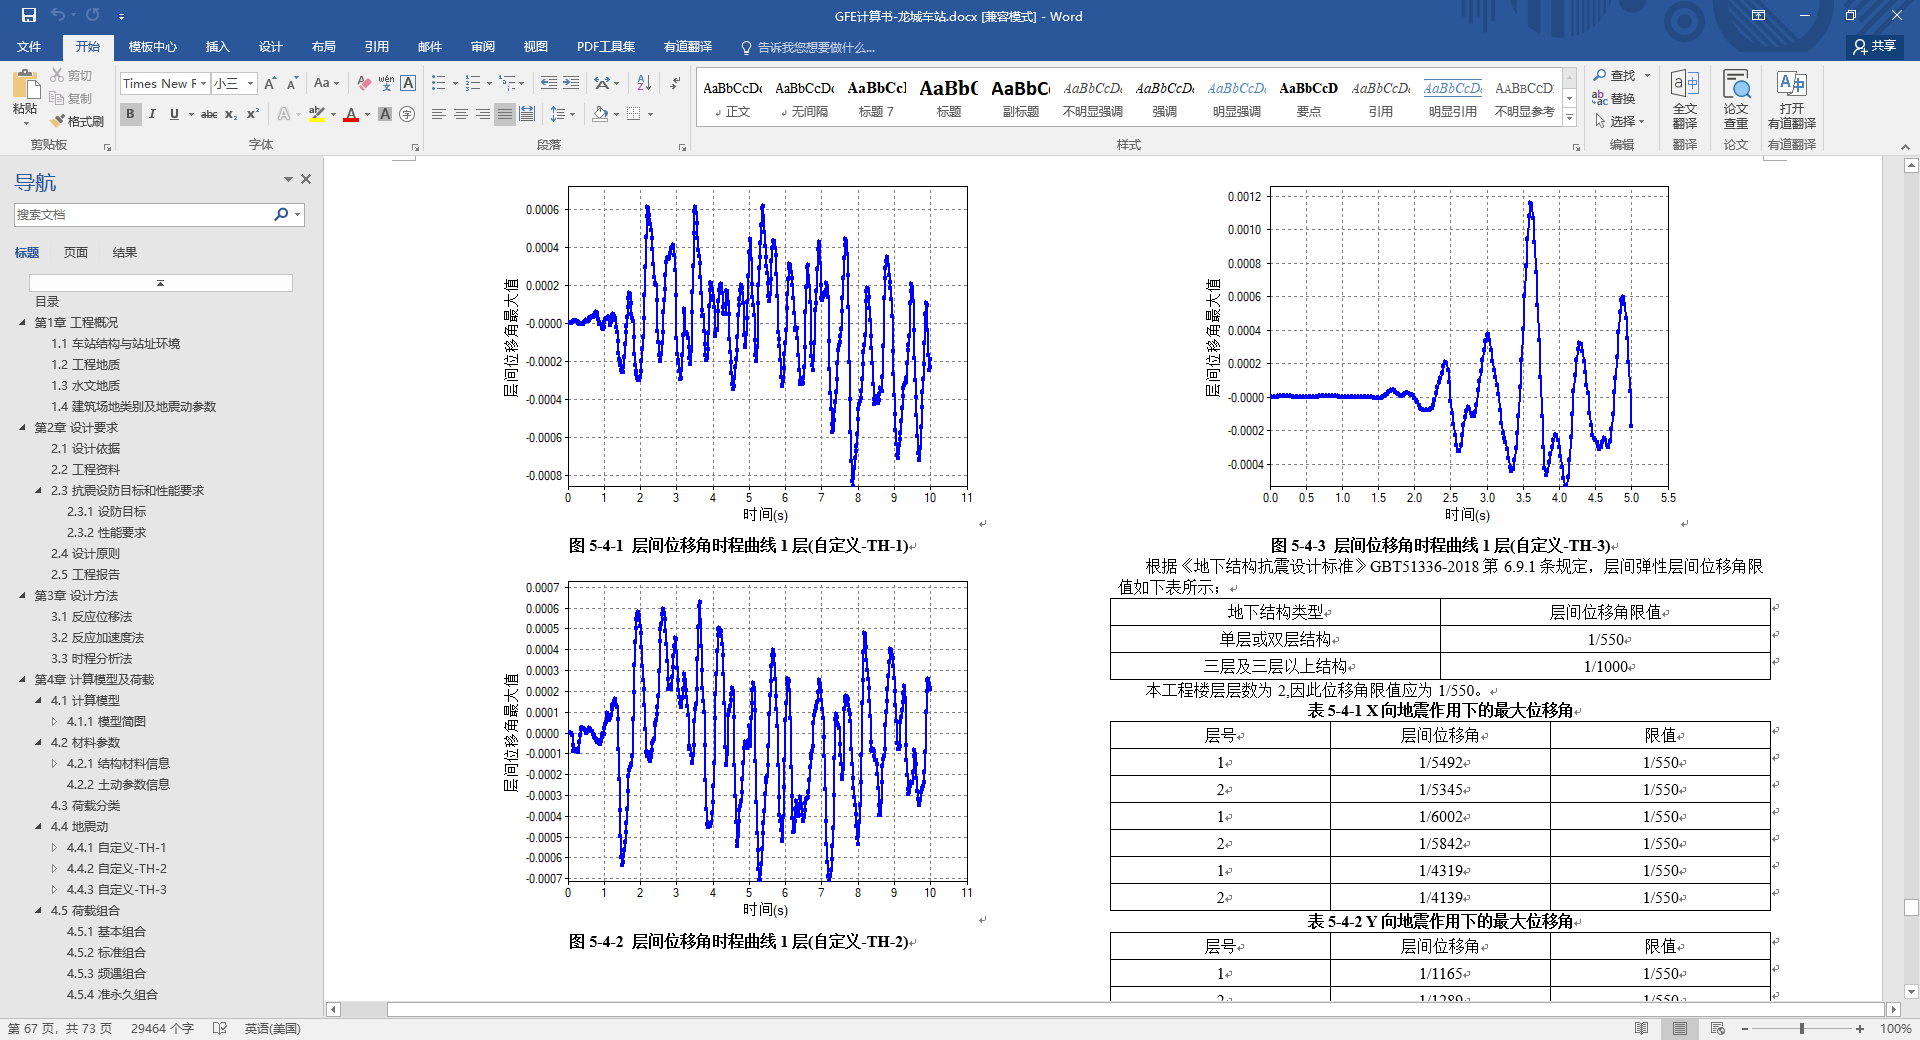This screenshot has width=1920, height=1040.
Task: Clear all formatting with eraser icon
Action: click(364, 83)
